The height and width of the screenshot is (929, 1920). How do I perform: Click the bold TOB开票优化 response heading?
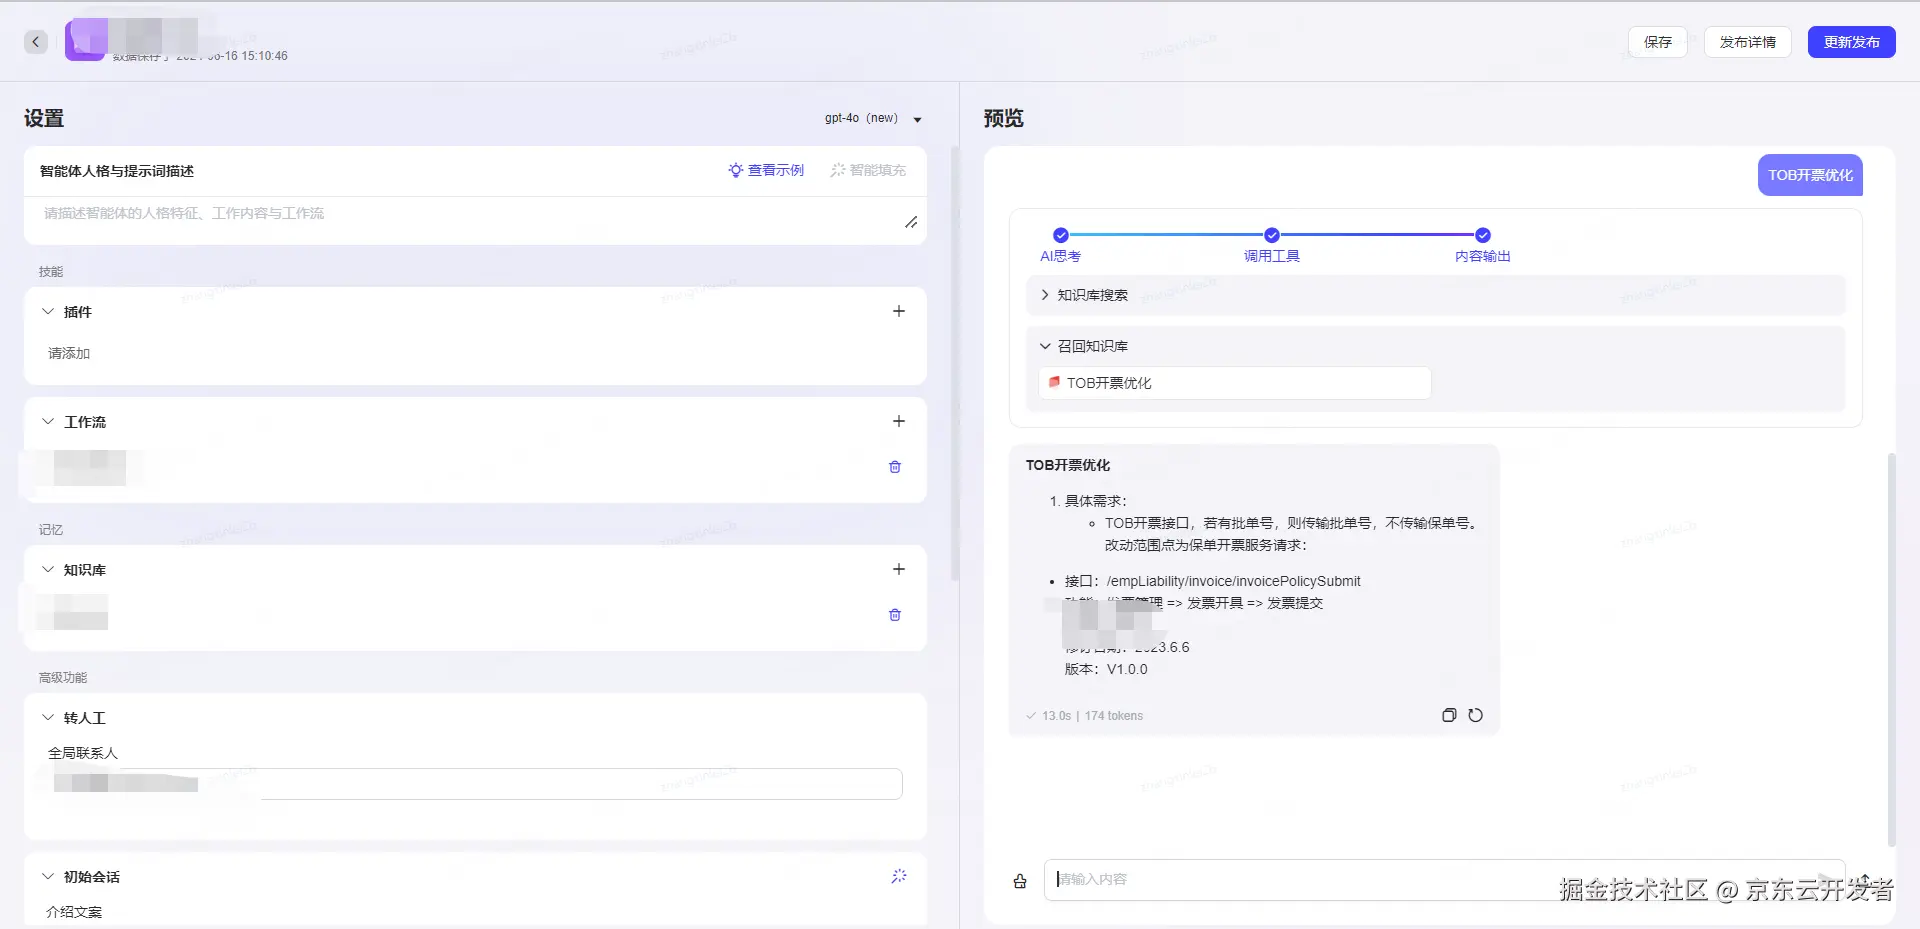tap(1068, 465)
